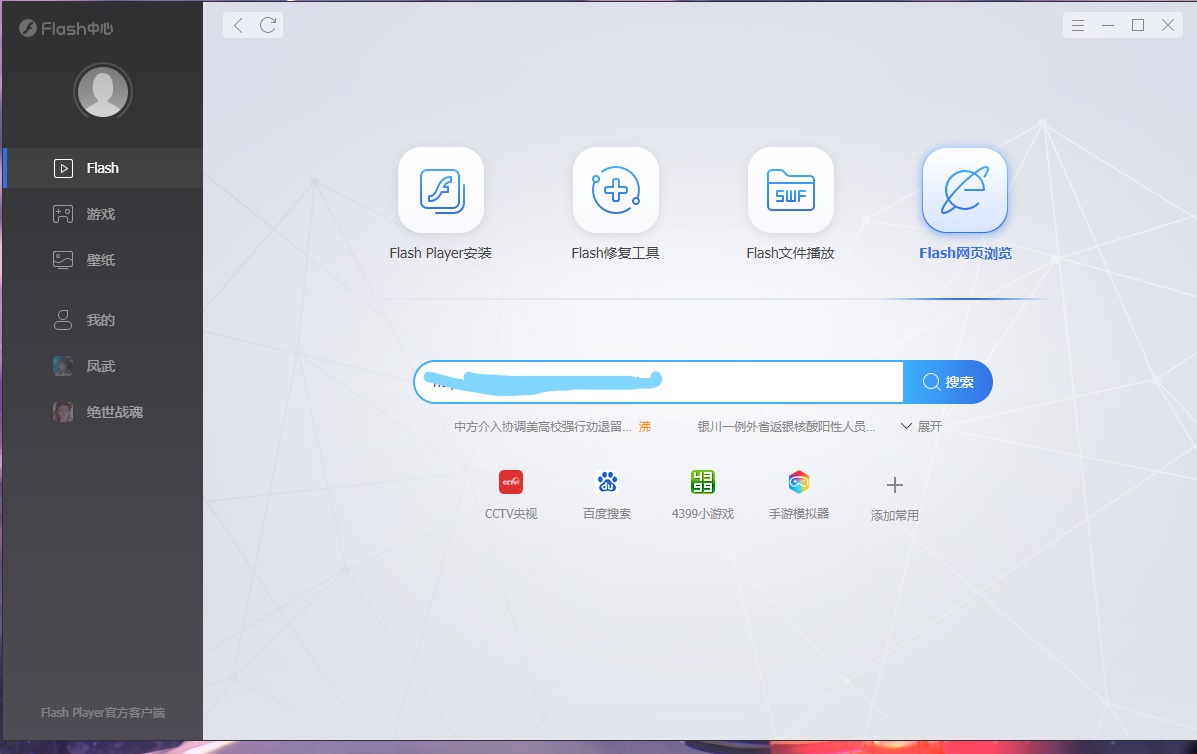Viewport: 1197px width, 754px height.
Task: Click the Flash中心 logo
Action: click(x=66, y=29)
